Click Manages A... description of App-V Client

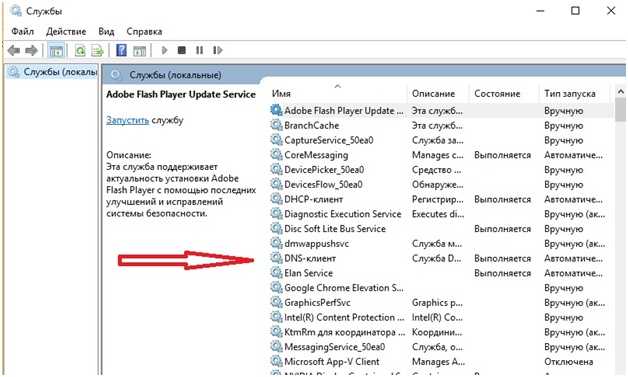pos(438,362)
